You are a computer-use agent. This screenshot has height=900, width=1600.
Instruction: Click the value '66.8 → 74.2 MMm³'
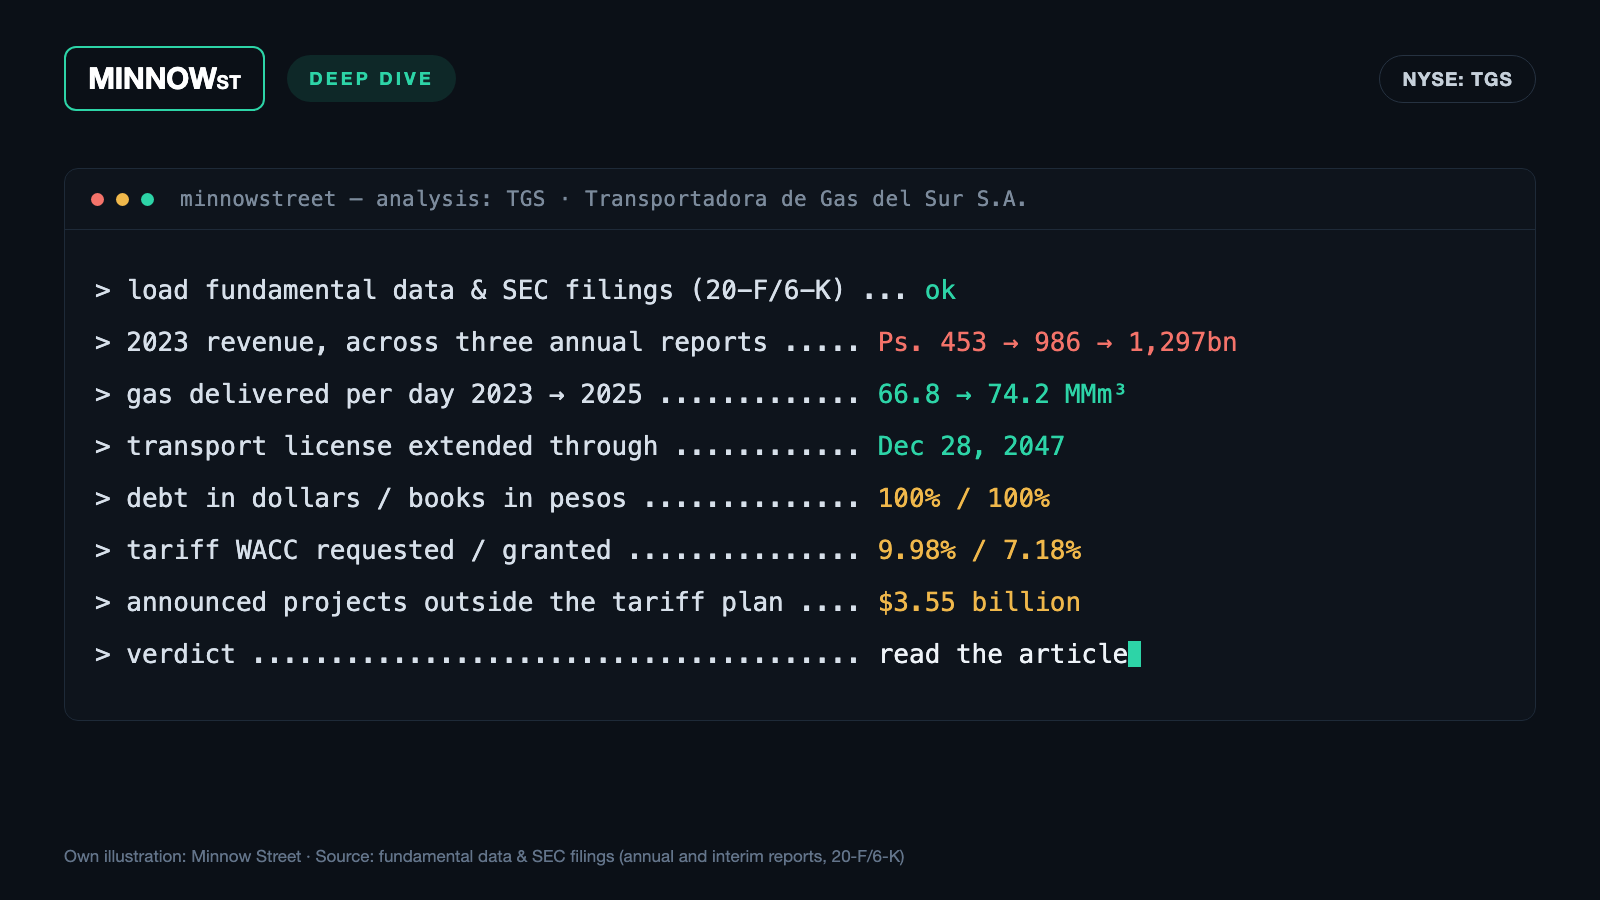coord(1001,394)
